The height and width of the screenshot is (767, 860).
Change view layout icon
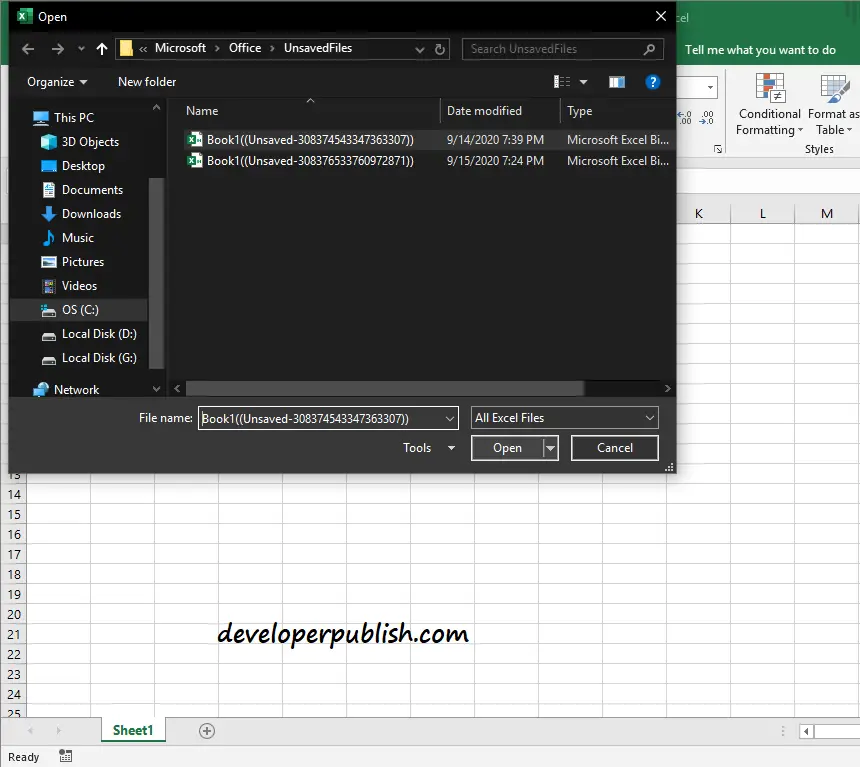pyautogui.click(x=562, y=82)
